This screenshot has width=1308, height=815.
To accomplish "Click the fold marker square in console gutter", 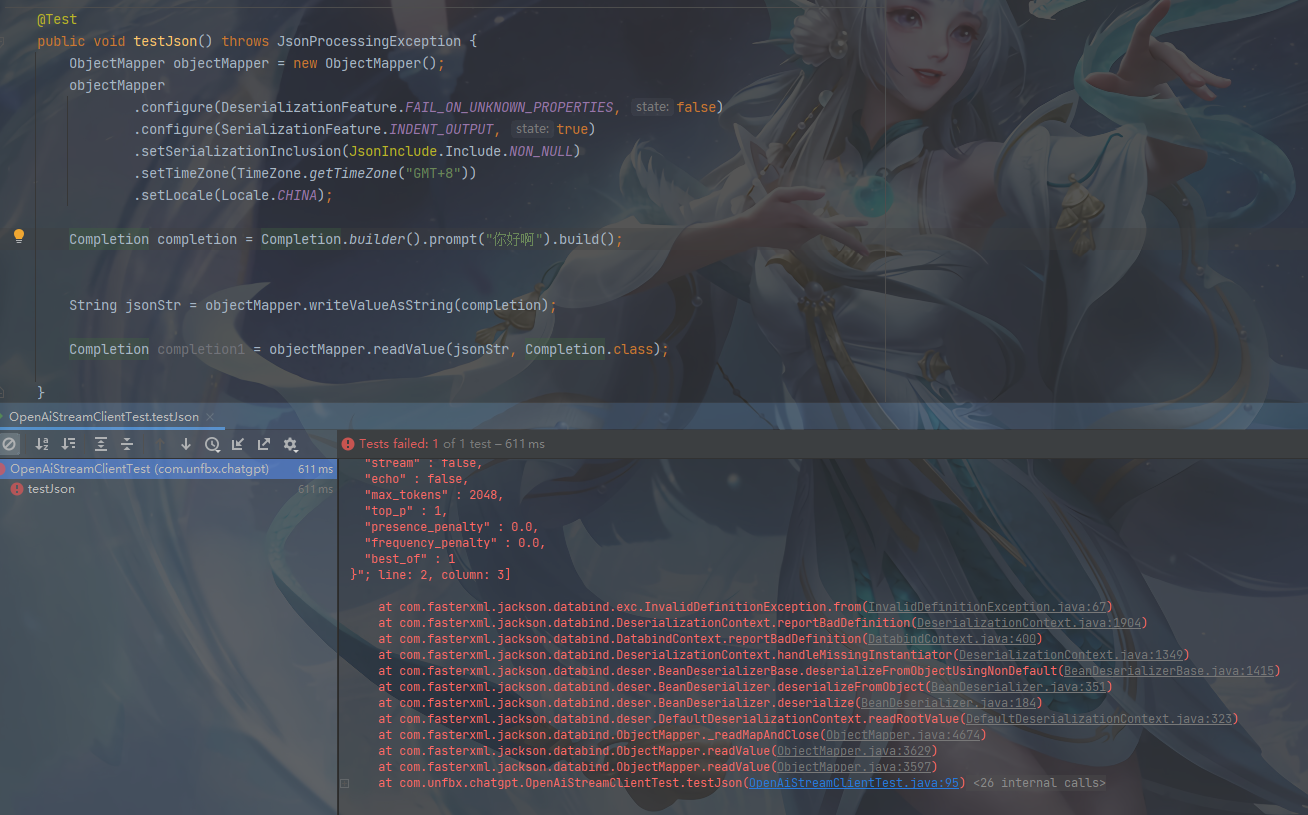I will pyautogui.click(x=345, y=782).
